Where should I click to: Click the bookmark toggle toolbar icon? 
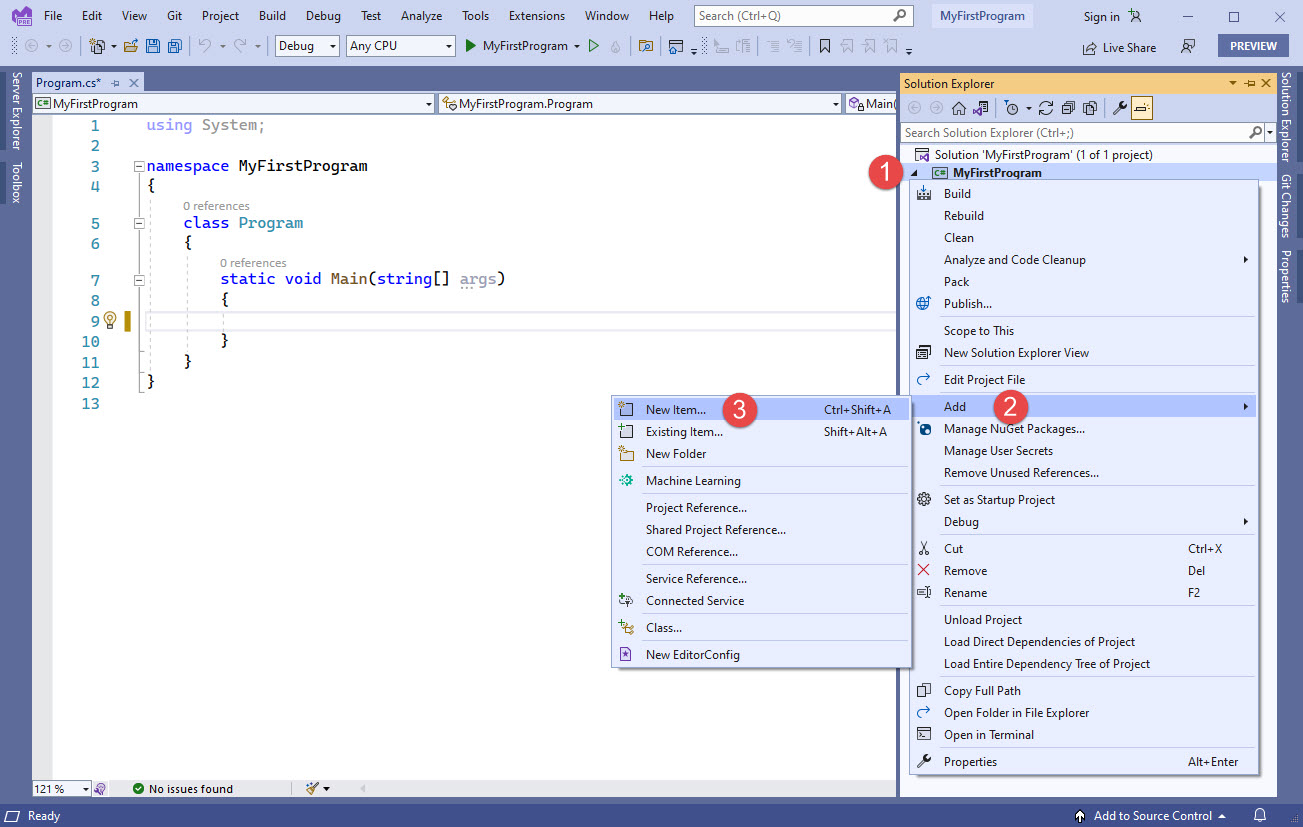825,46
